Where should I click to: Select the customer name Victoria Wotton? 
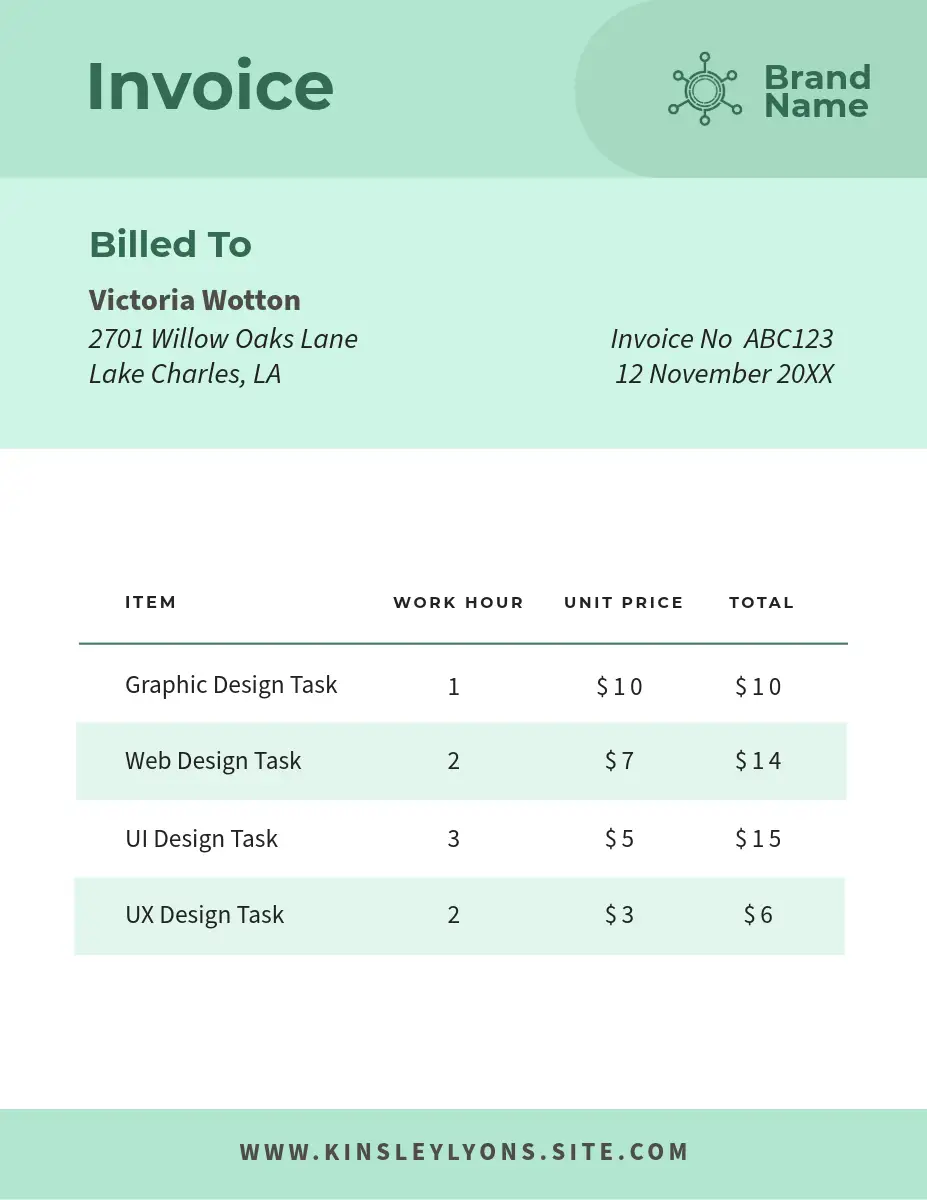pyautogui.click(x=194, y=300)
